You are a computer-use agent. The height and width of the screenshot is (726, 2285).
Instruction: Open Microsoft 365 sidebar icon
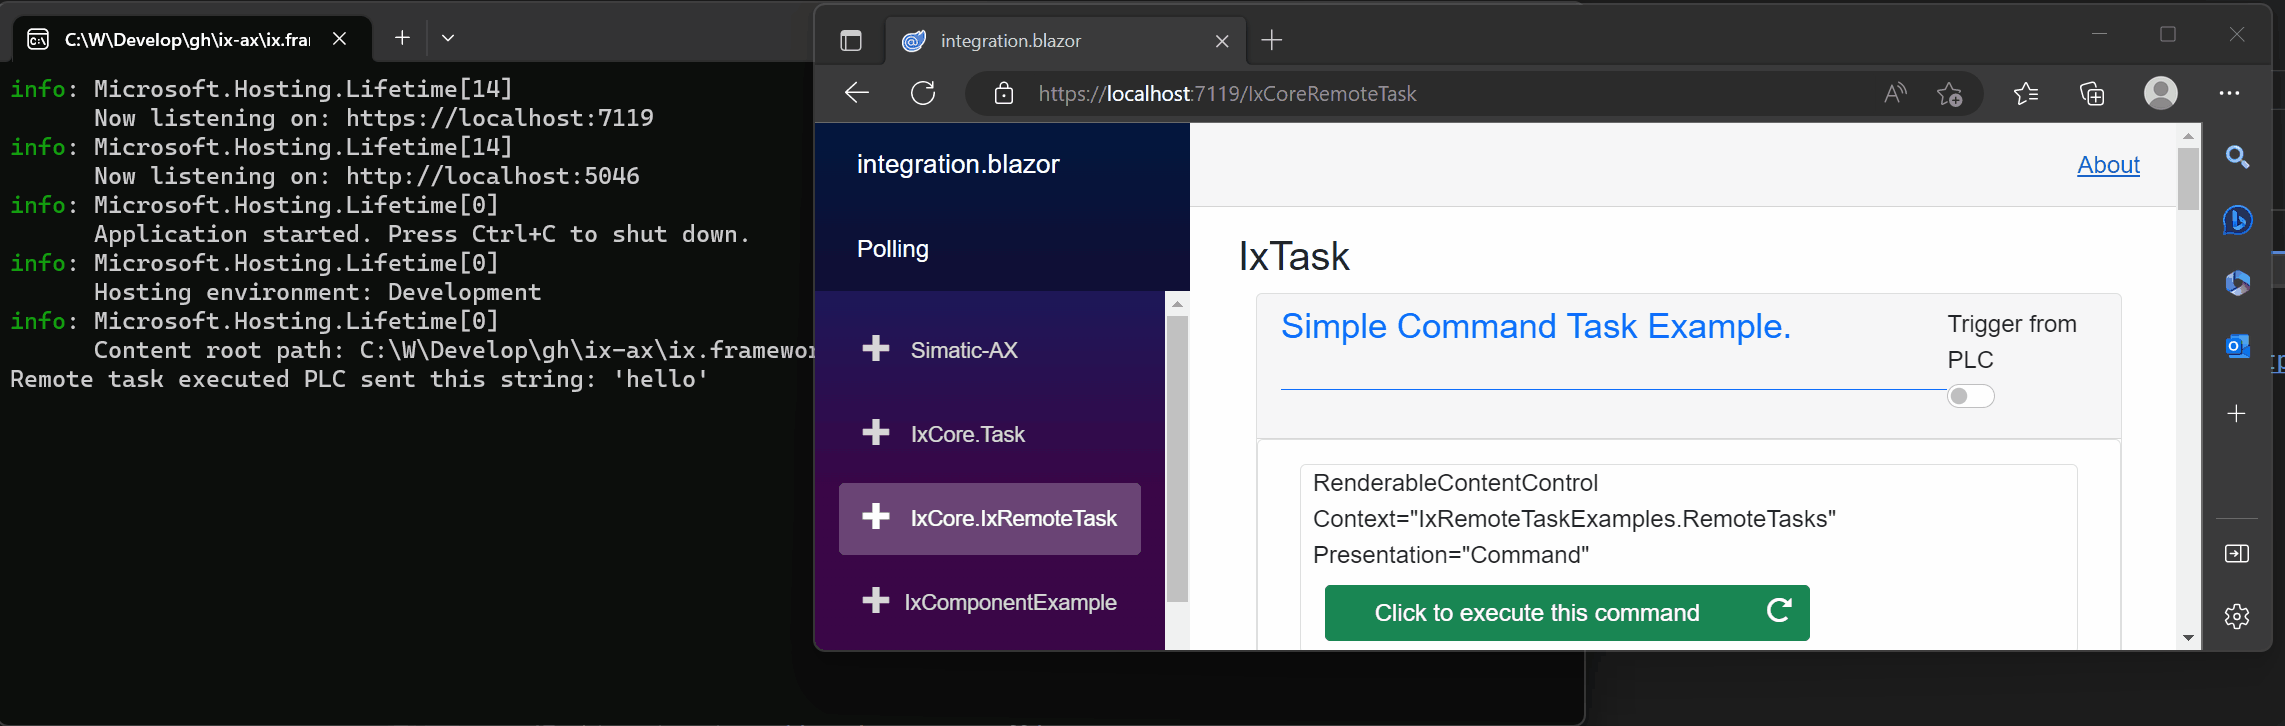tap(2238, 283)
